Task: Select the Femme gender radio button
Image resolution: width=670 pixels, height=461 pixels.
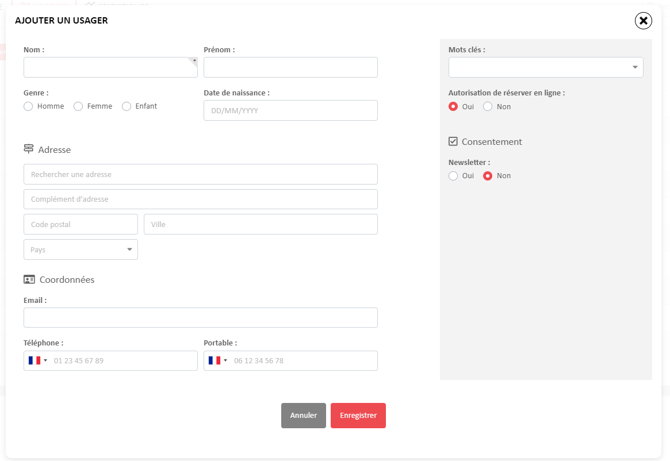Action: tap(78, 106)
